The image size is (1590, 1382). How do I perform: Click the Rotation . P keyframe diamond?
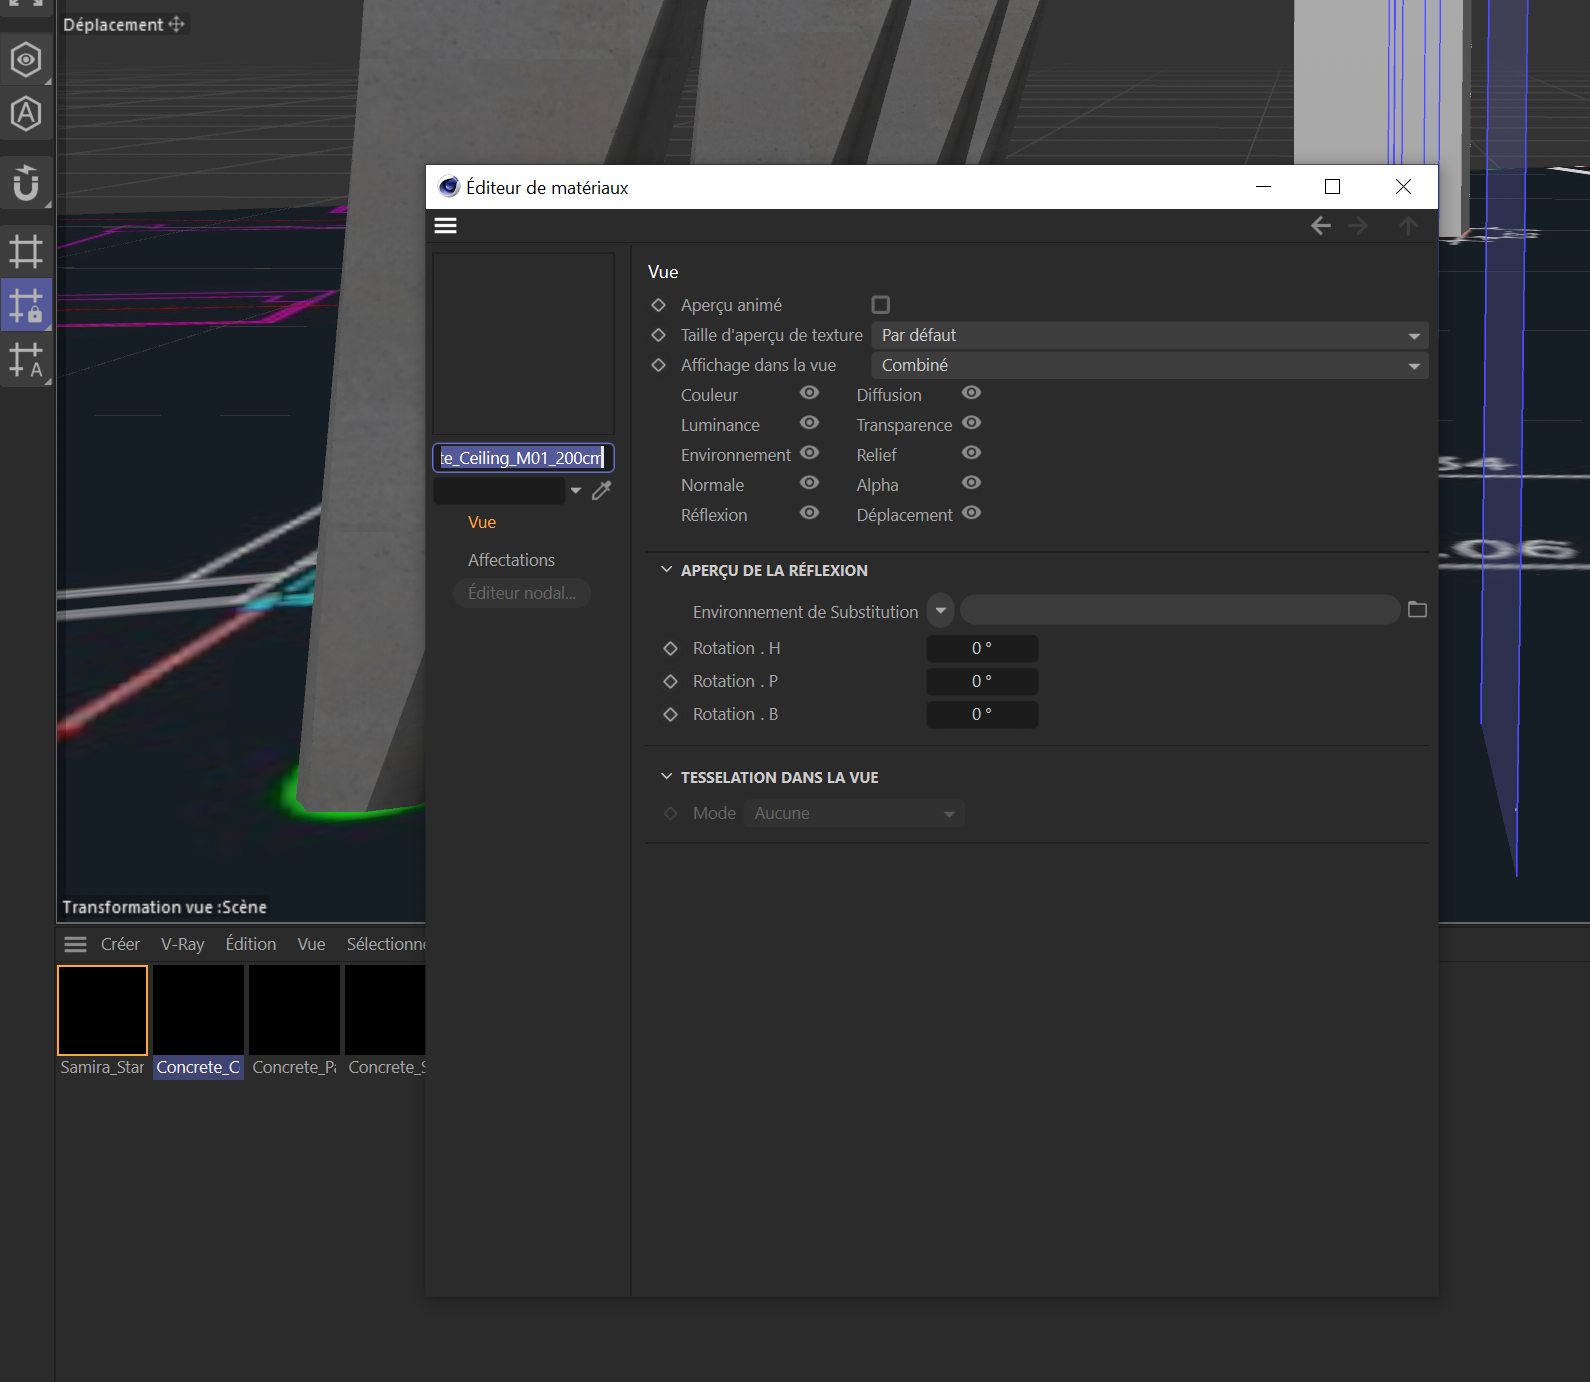click(x=670, y=681)
